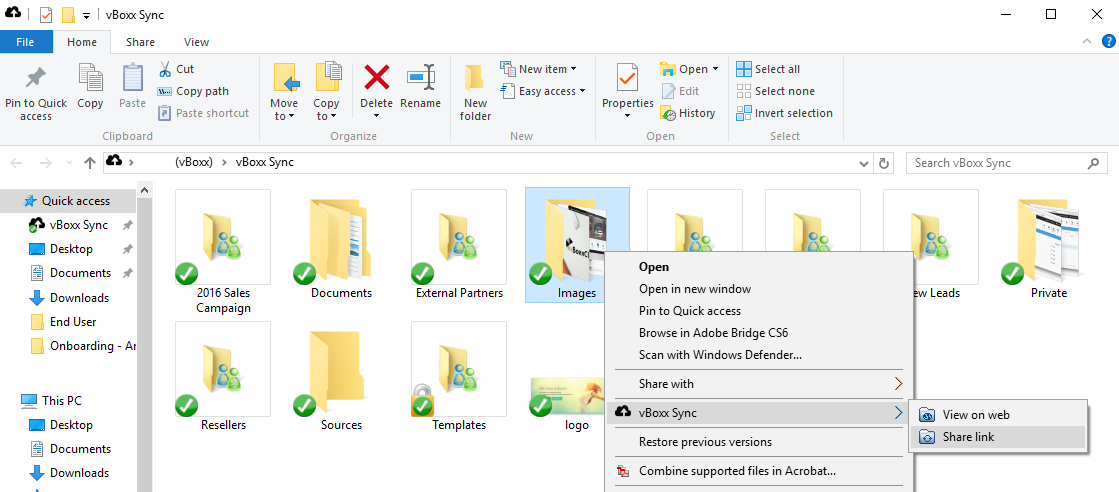Image resolution: width=1119 pixels, height=492 pixels.
Task: Click the red Delete X icon
Action: pyautogui.click(x=376, y=76)
